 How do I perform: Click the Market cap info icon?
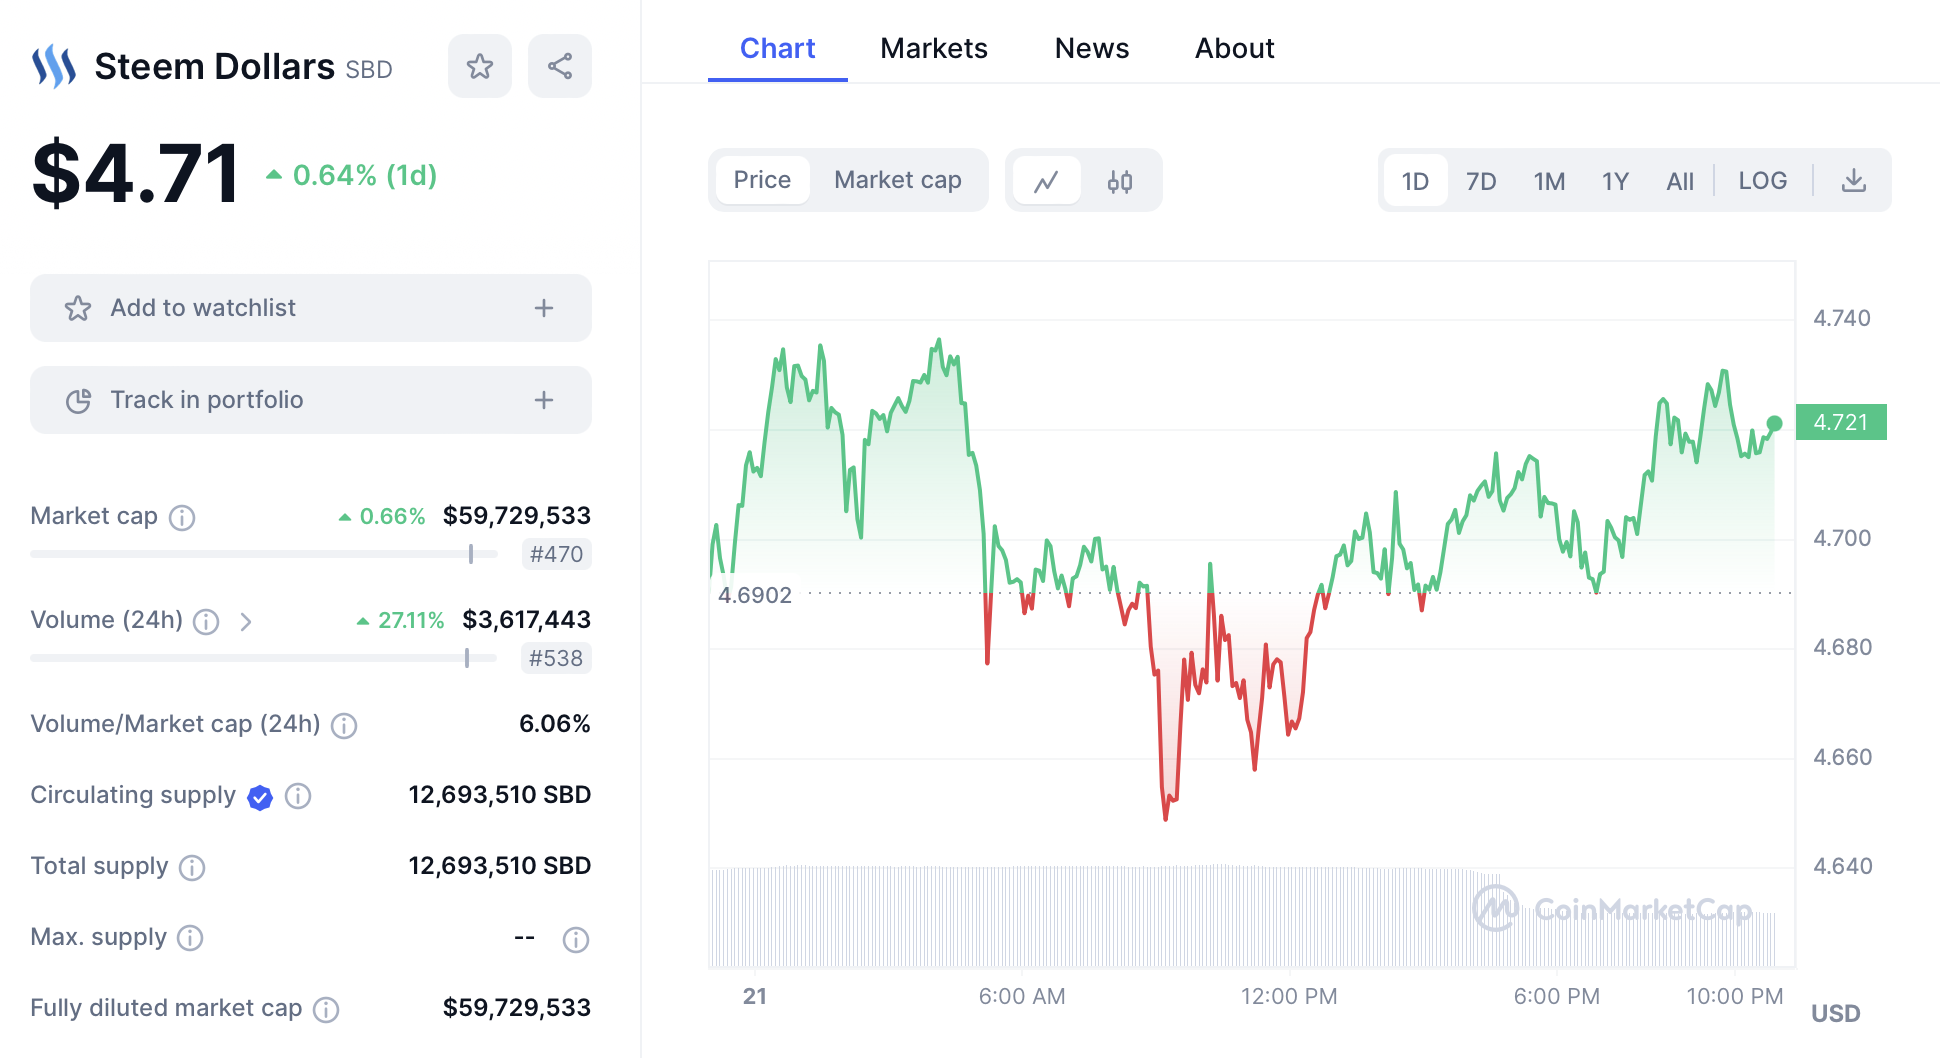182,517
